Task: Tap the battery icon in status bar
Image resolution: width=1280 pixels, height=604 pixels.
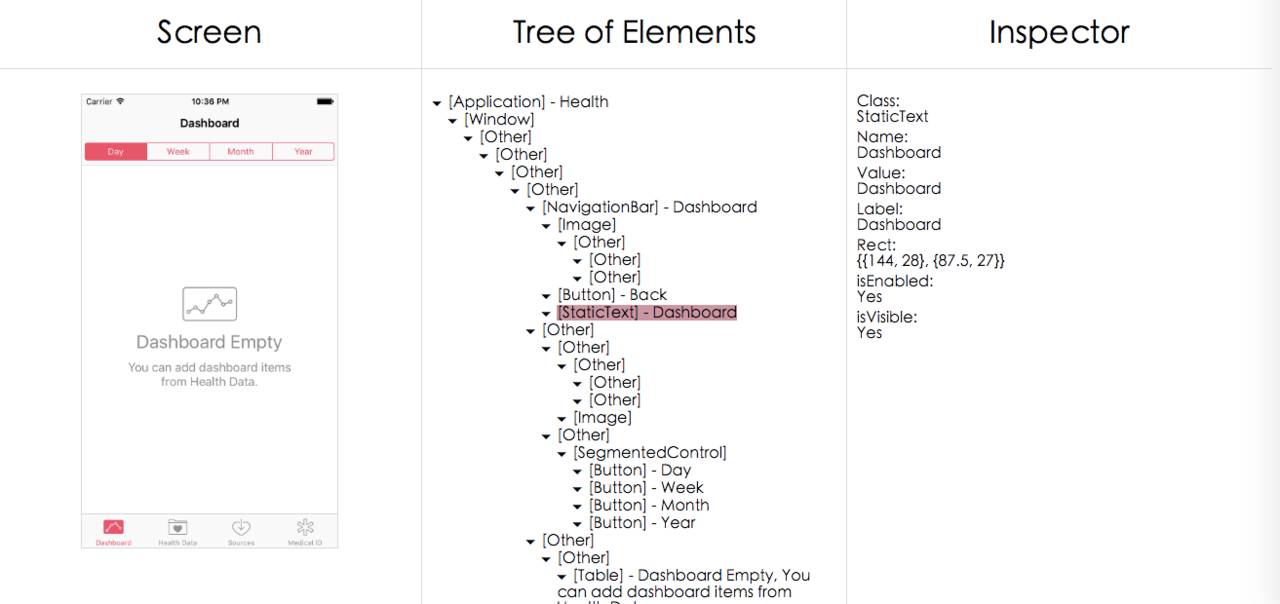Action: point(325,101)
